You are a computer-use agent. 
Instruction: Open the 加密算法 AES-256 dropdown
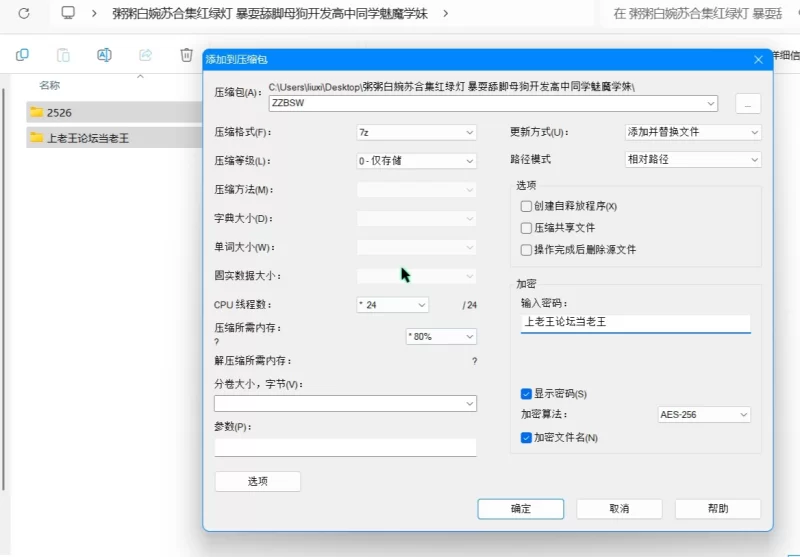pos(704,415)
